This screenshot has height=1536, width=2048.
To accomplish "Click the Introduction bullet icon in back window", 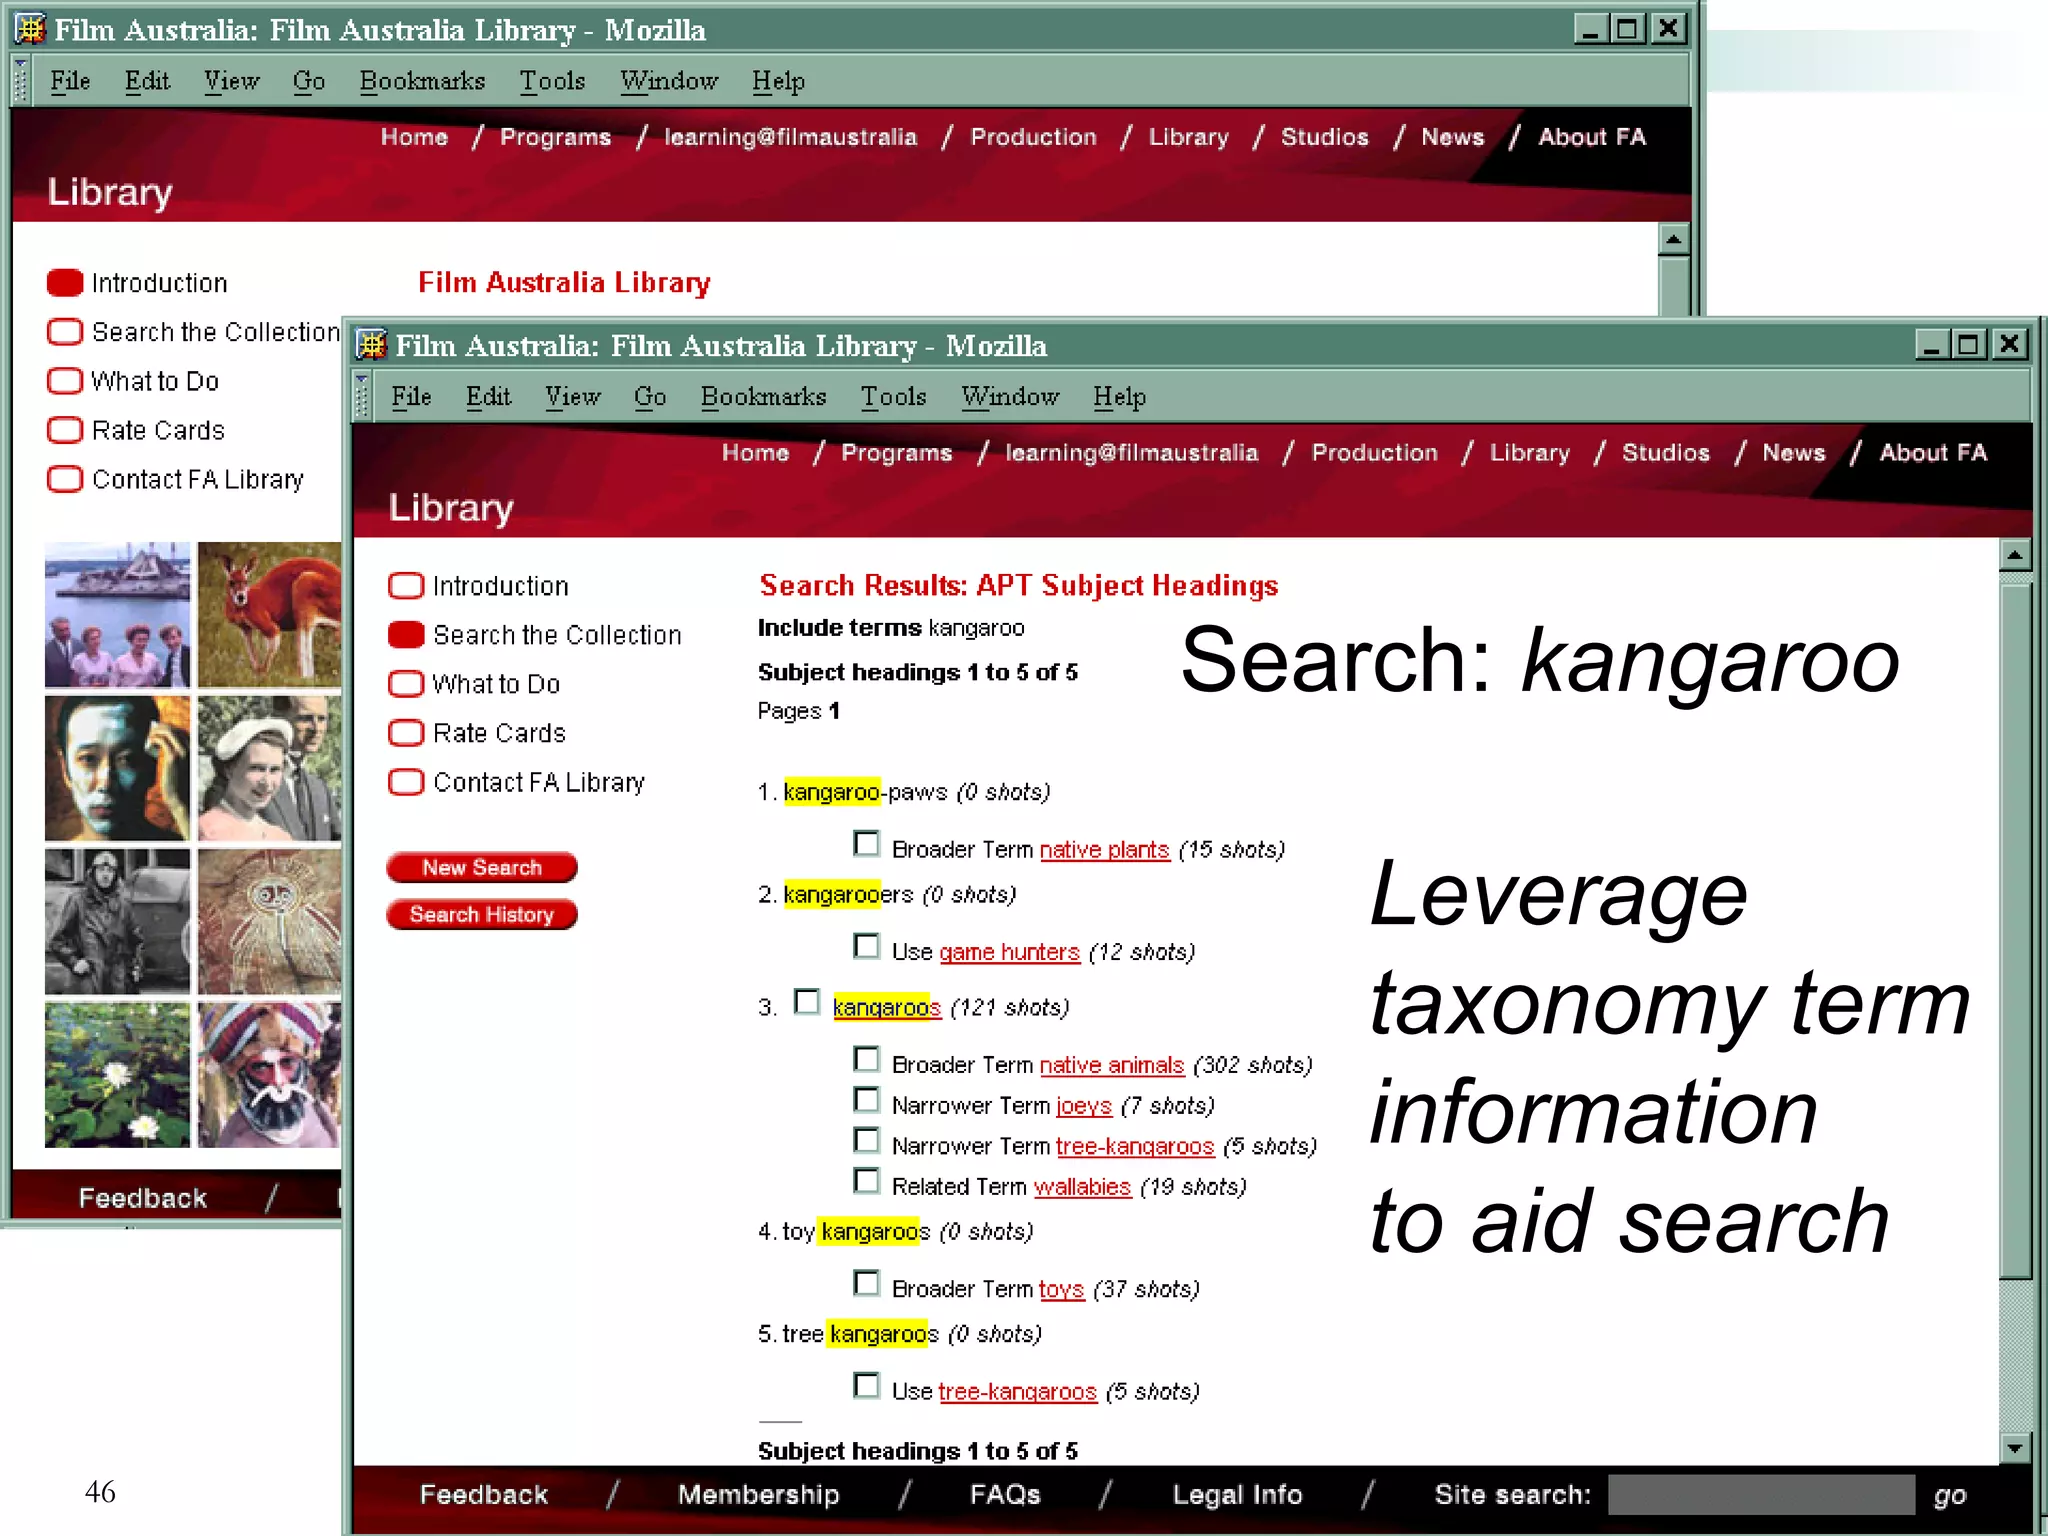I will (65, 282).
